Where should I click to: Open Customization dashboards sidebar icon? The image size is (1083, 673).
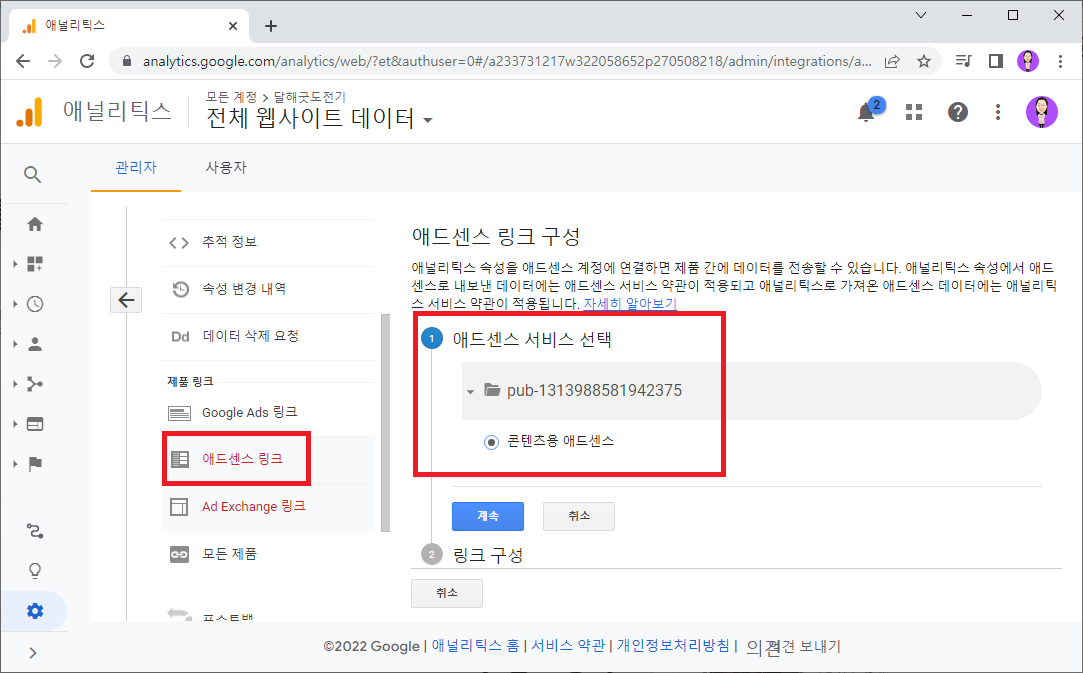click(35, 264)
